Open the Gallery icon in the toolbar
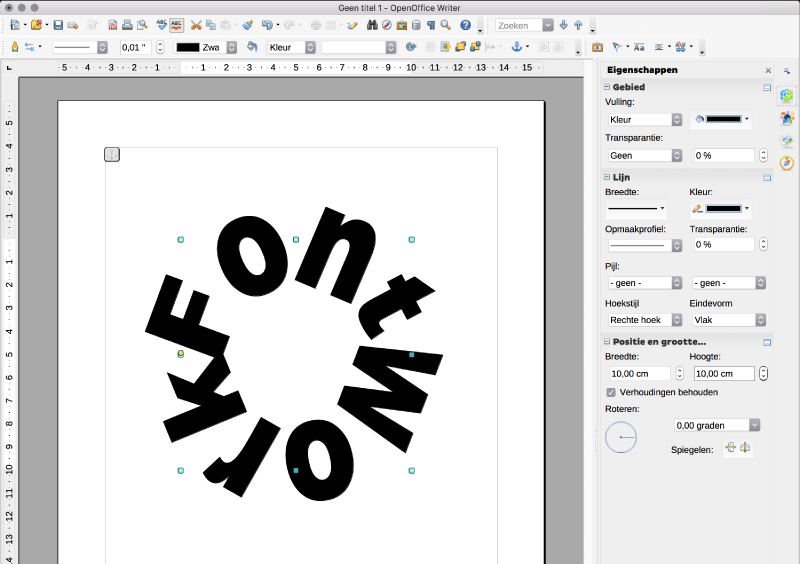The width and height of the screenshot is (800, 564). click(402, 25)
